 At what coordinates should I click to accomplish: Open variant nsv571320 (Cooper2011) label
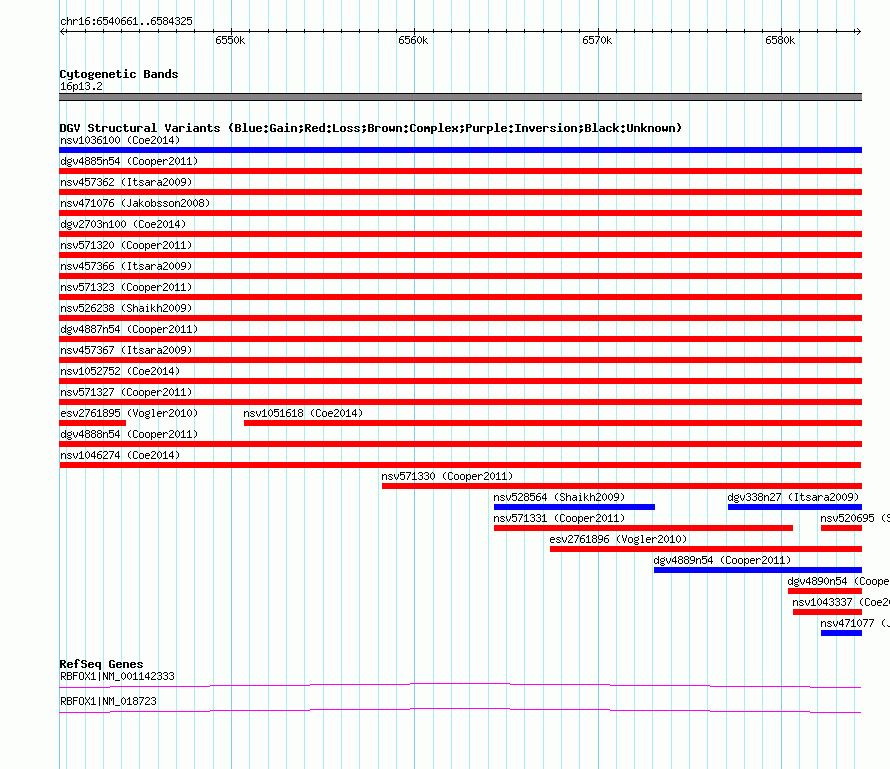pyautogui.click(x=126, y=245)
